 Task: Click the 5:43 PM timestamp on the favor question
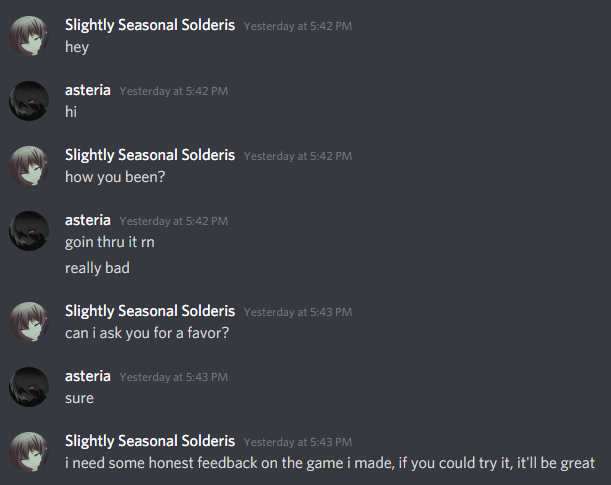[297, 312]
